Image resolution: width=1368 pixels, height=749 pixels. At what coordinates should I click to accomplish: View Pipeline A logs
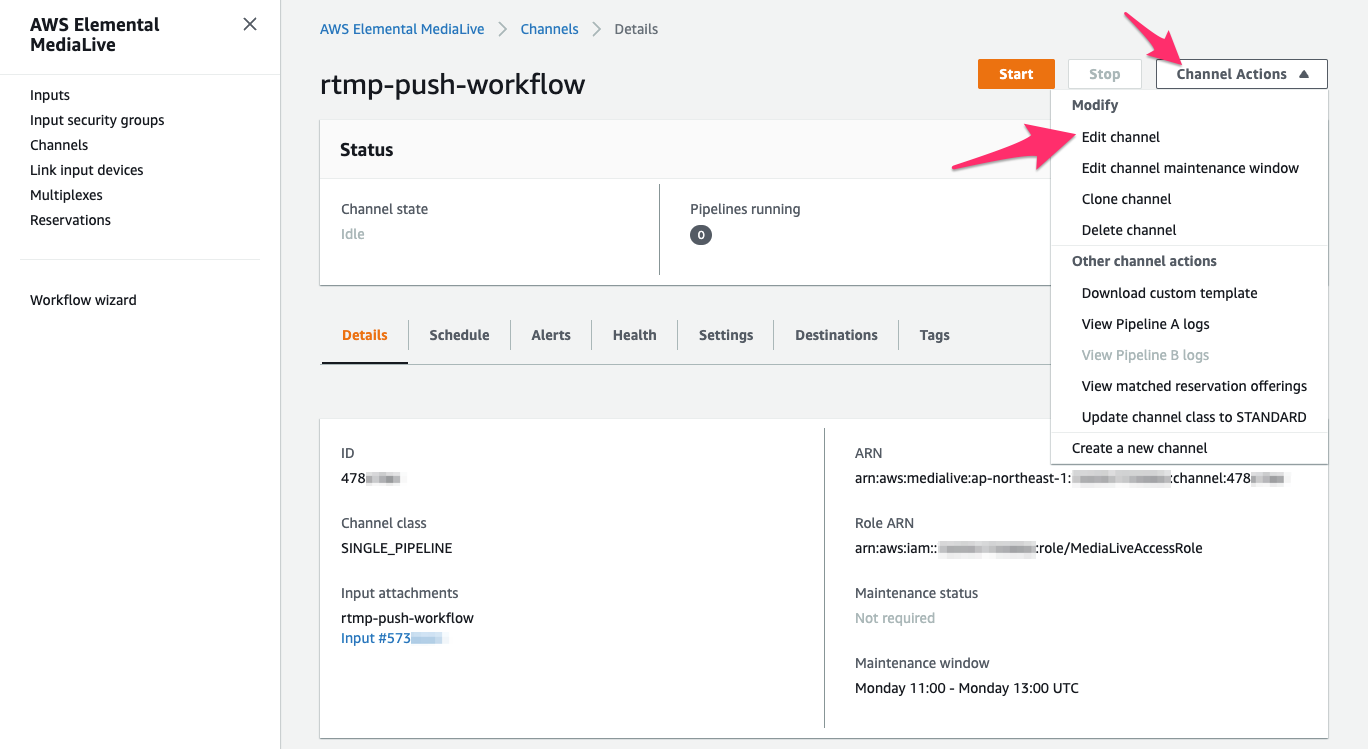click(x=1146, y=324)
